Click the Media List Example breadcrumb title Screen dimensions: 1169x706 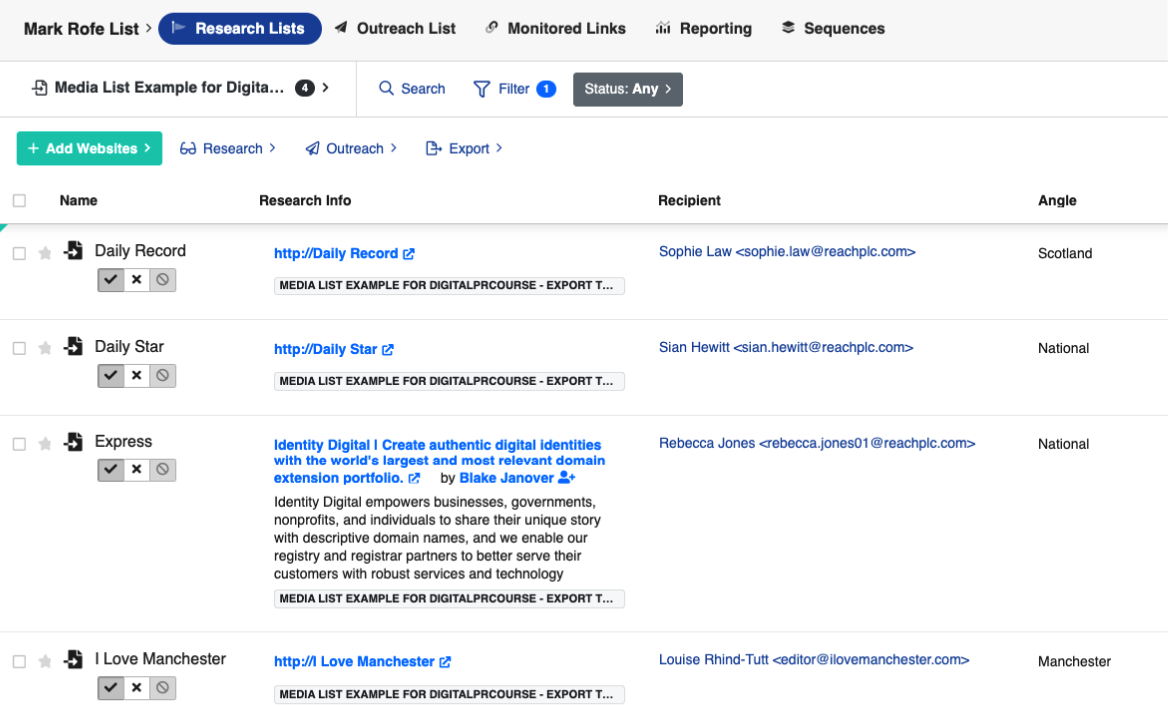pyautogui.click(x=170, y=87)
